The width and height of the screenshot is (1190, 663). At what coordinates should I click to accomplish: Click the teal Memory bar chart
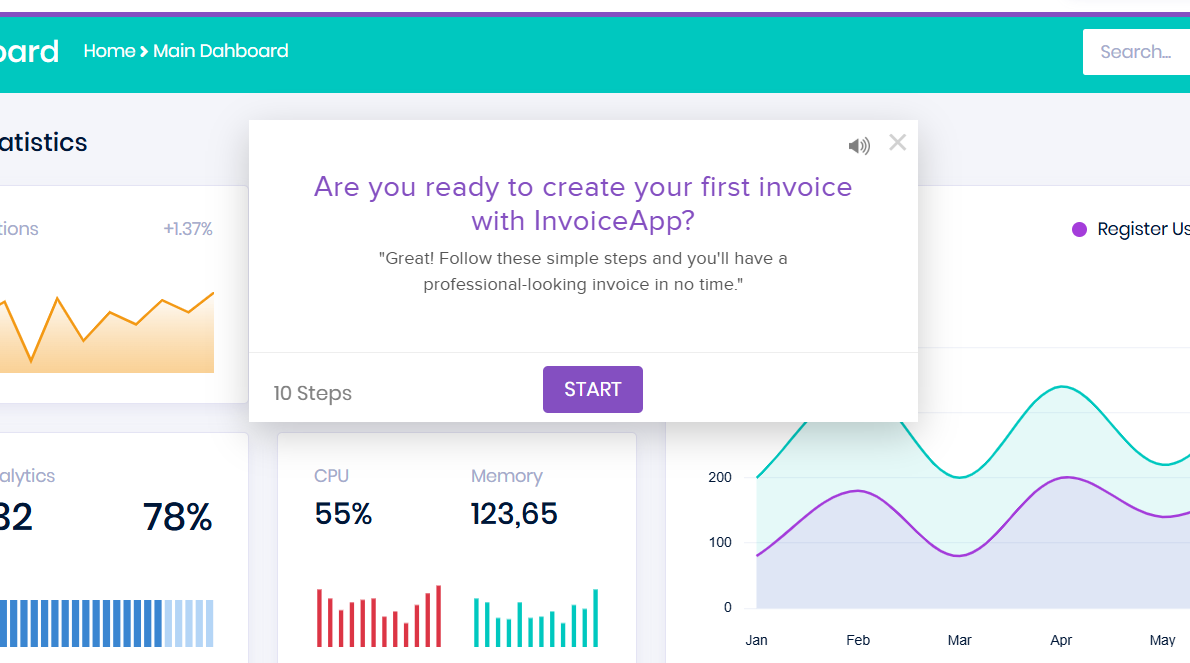(x=535, y=620)
